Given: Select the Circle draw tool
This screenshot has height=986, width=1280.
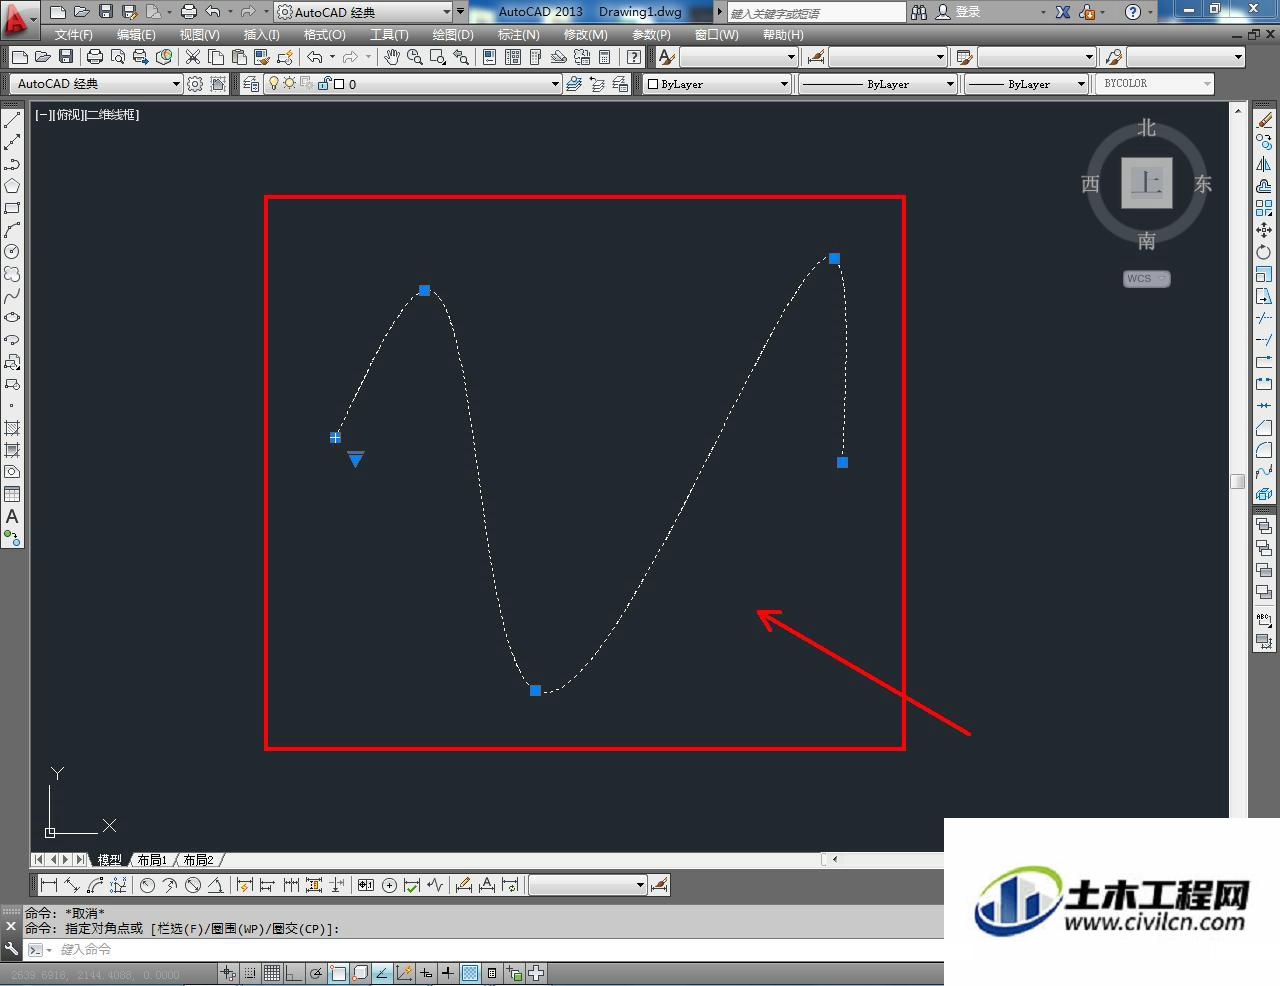Looking at the screenshot, I should pos(12,252).
